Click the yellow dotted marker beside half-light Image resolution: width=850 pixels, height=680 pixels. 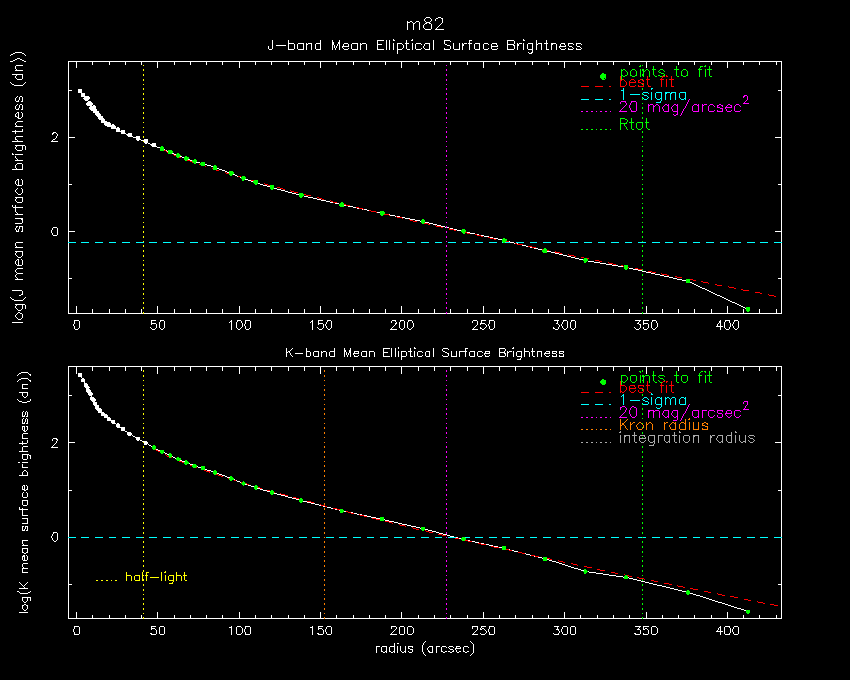coord(106,579)
